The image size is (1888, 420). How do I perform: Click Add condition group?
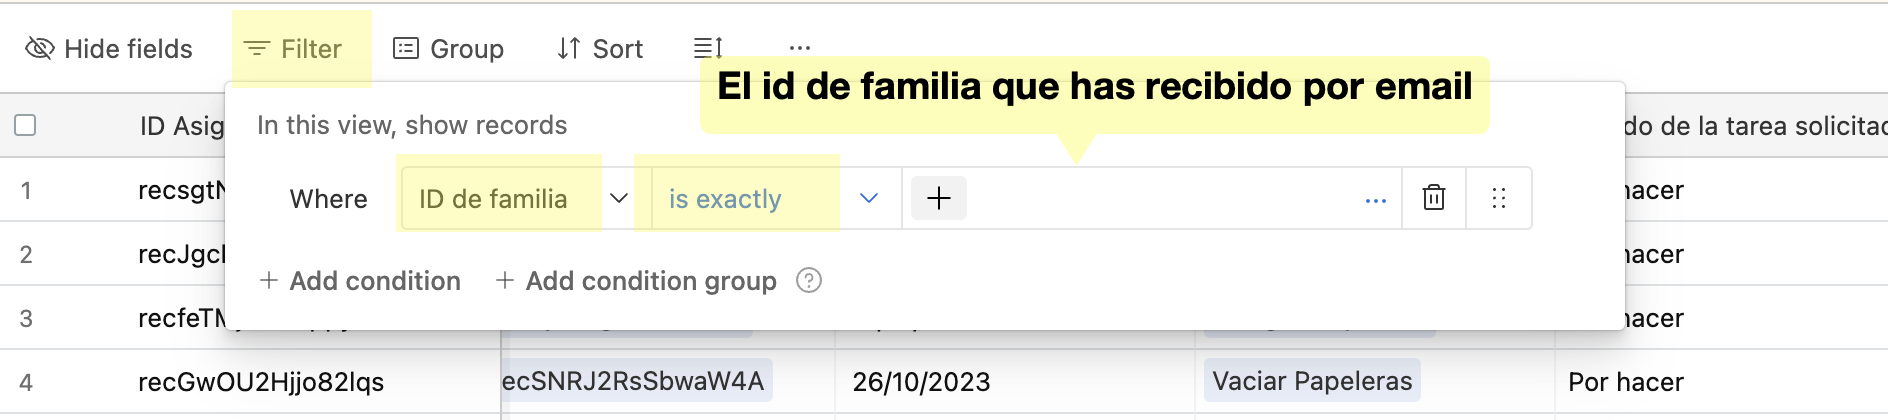point(636,281)
